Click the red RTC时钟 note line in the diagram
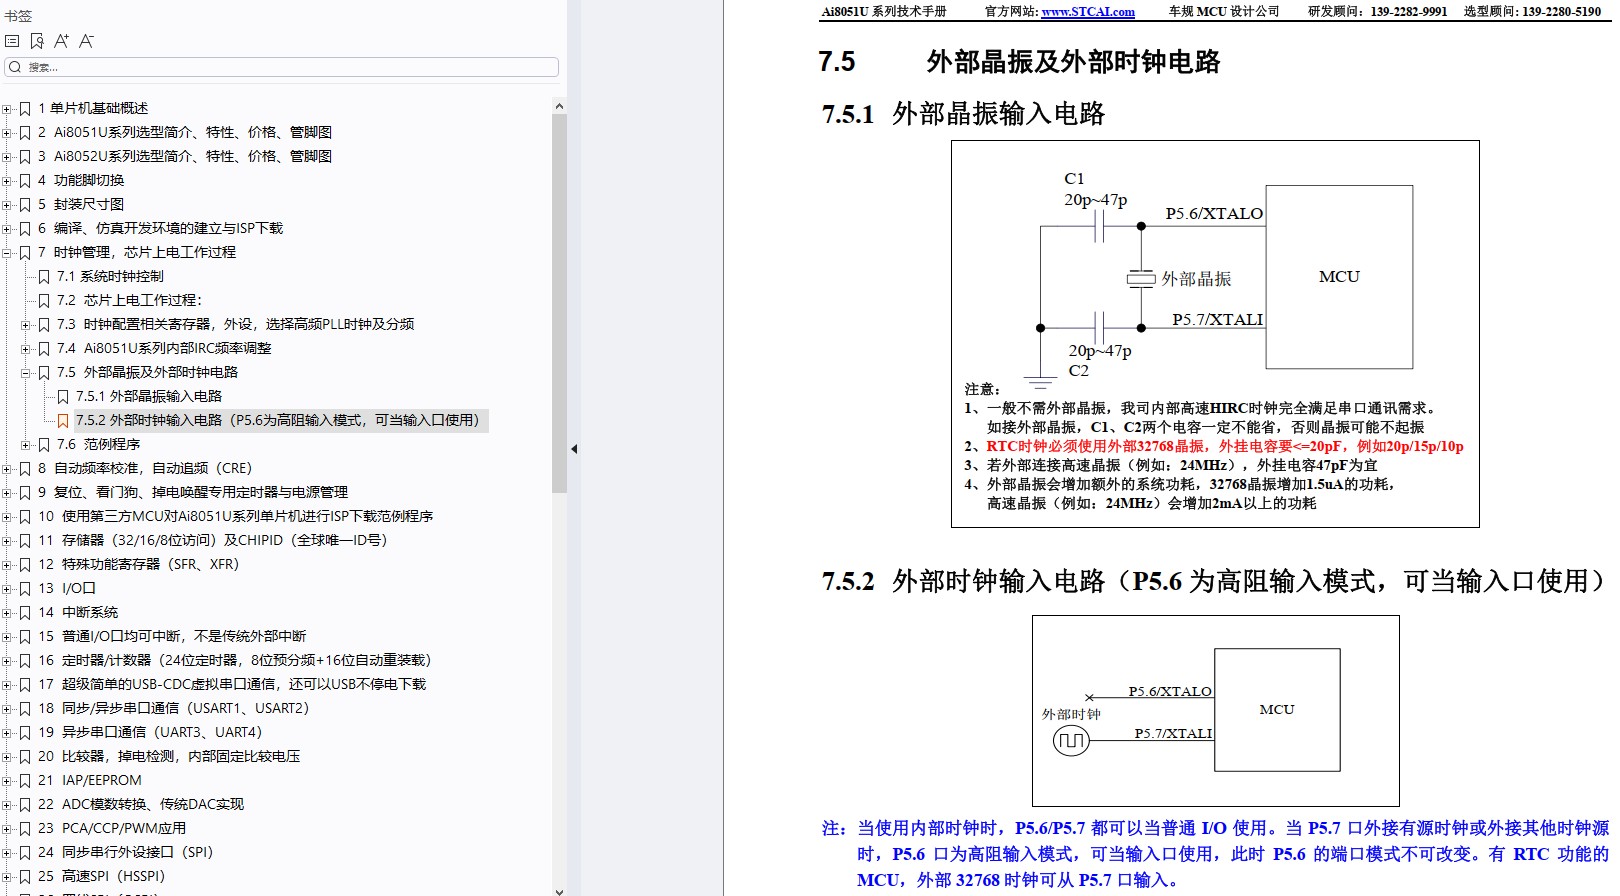 tap(1225, 446)
